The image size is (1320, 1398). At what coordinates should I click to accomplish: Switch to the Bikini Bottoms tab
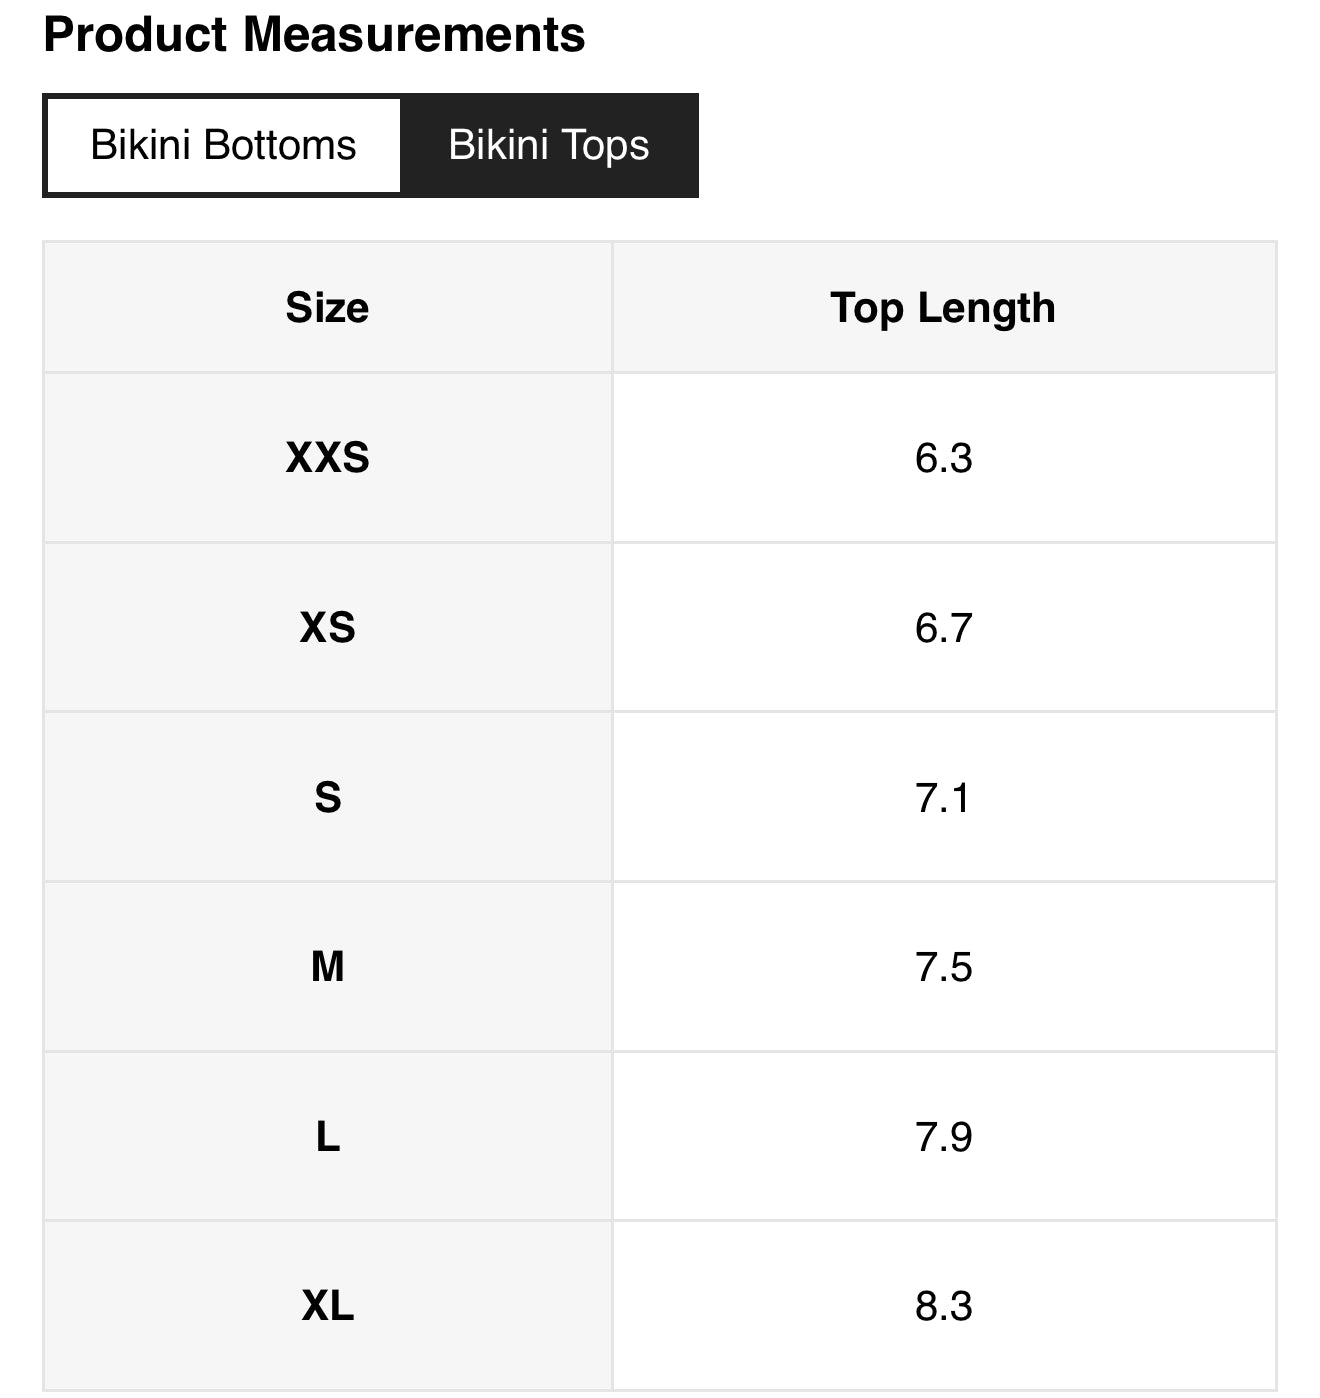(x=223, y=146)
